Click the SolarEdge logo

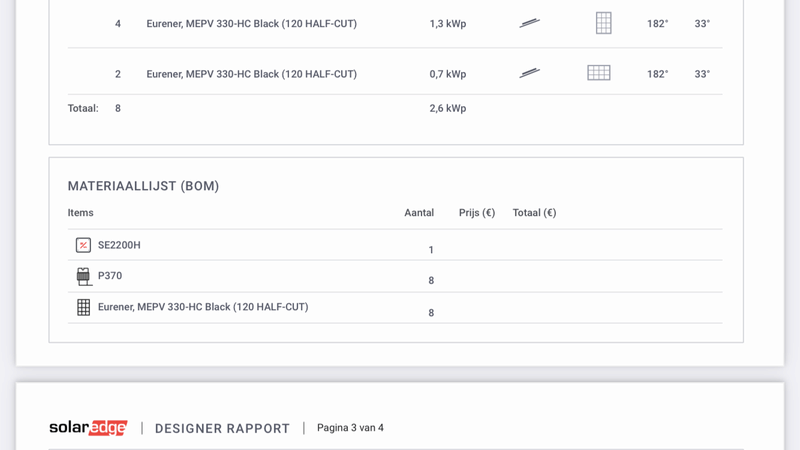coord(88,428)
